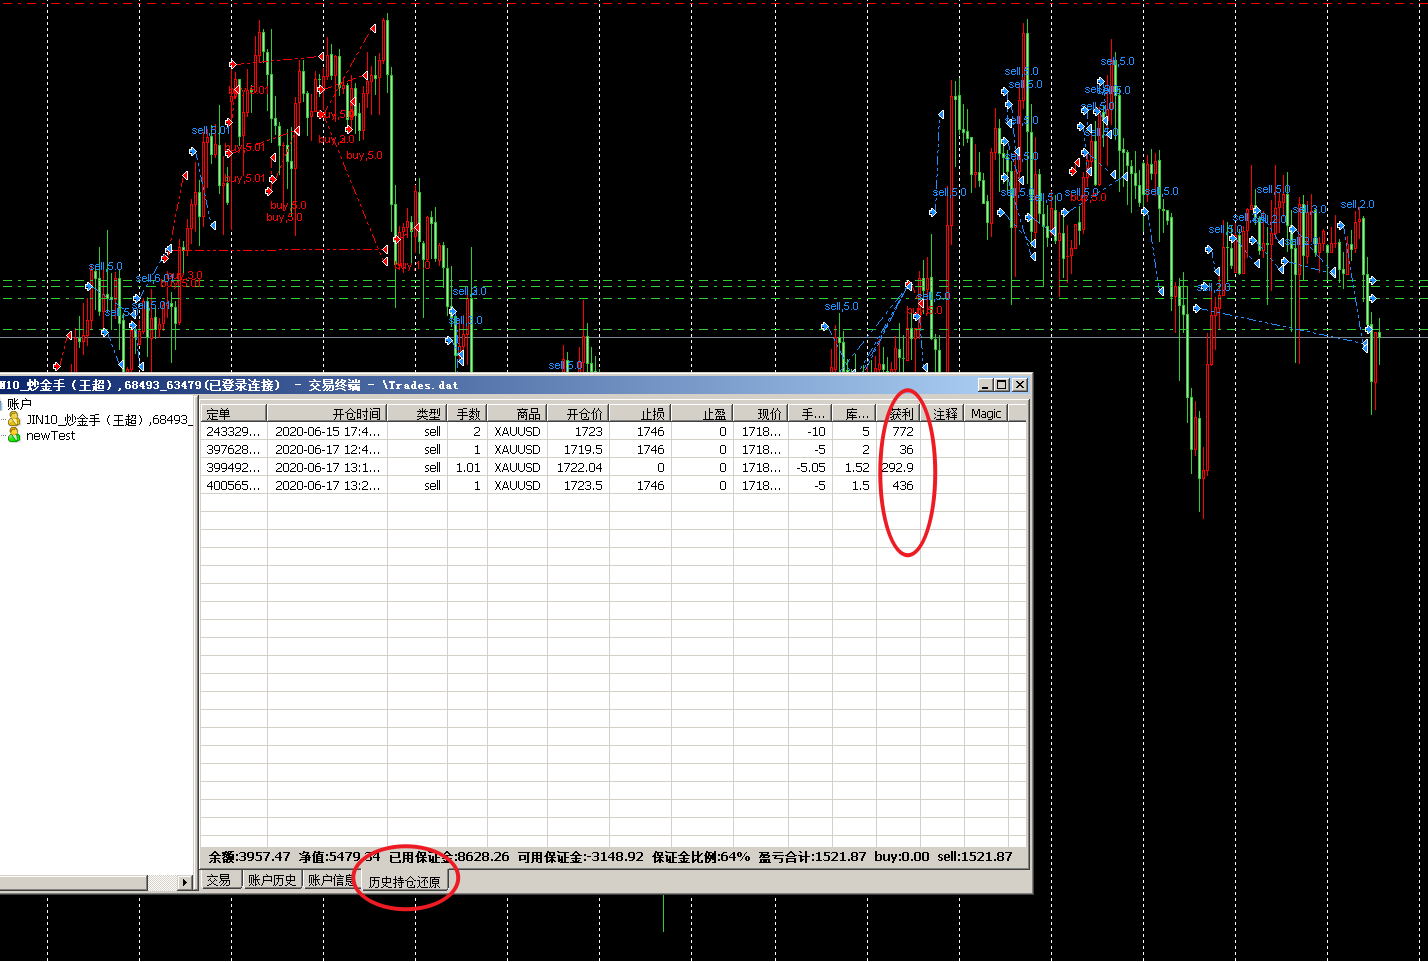Select the 历史持仓还原 tab
1428x962 pixels.
click(404, 882)
